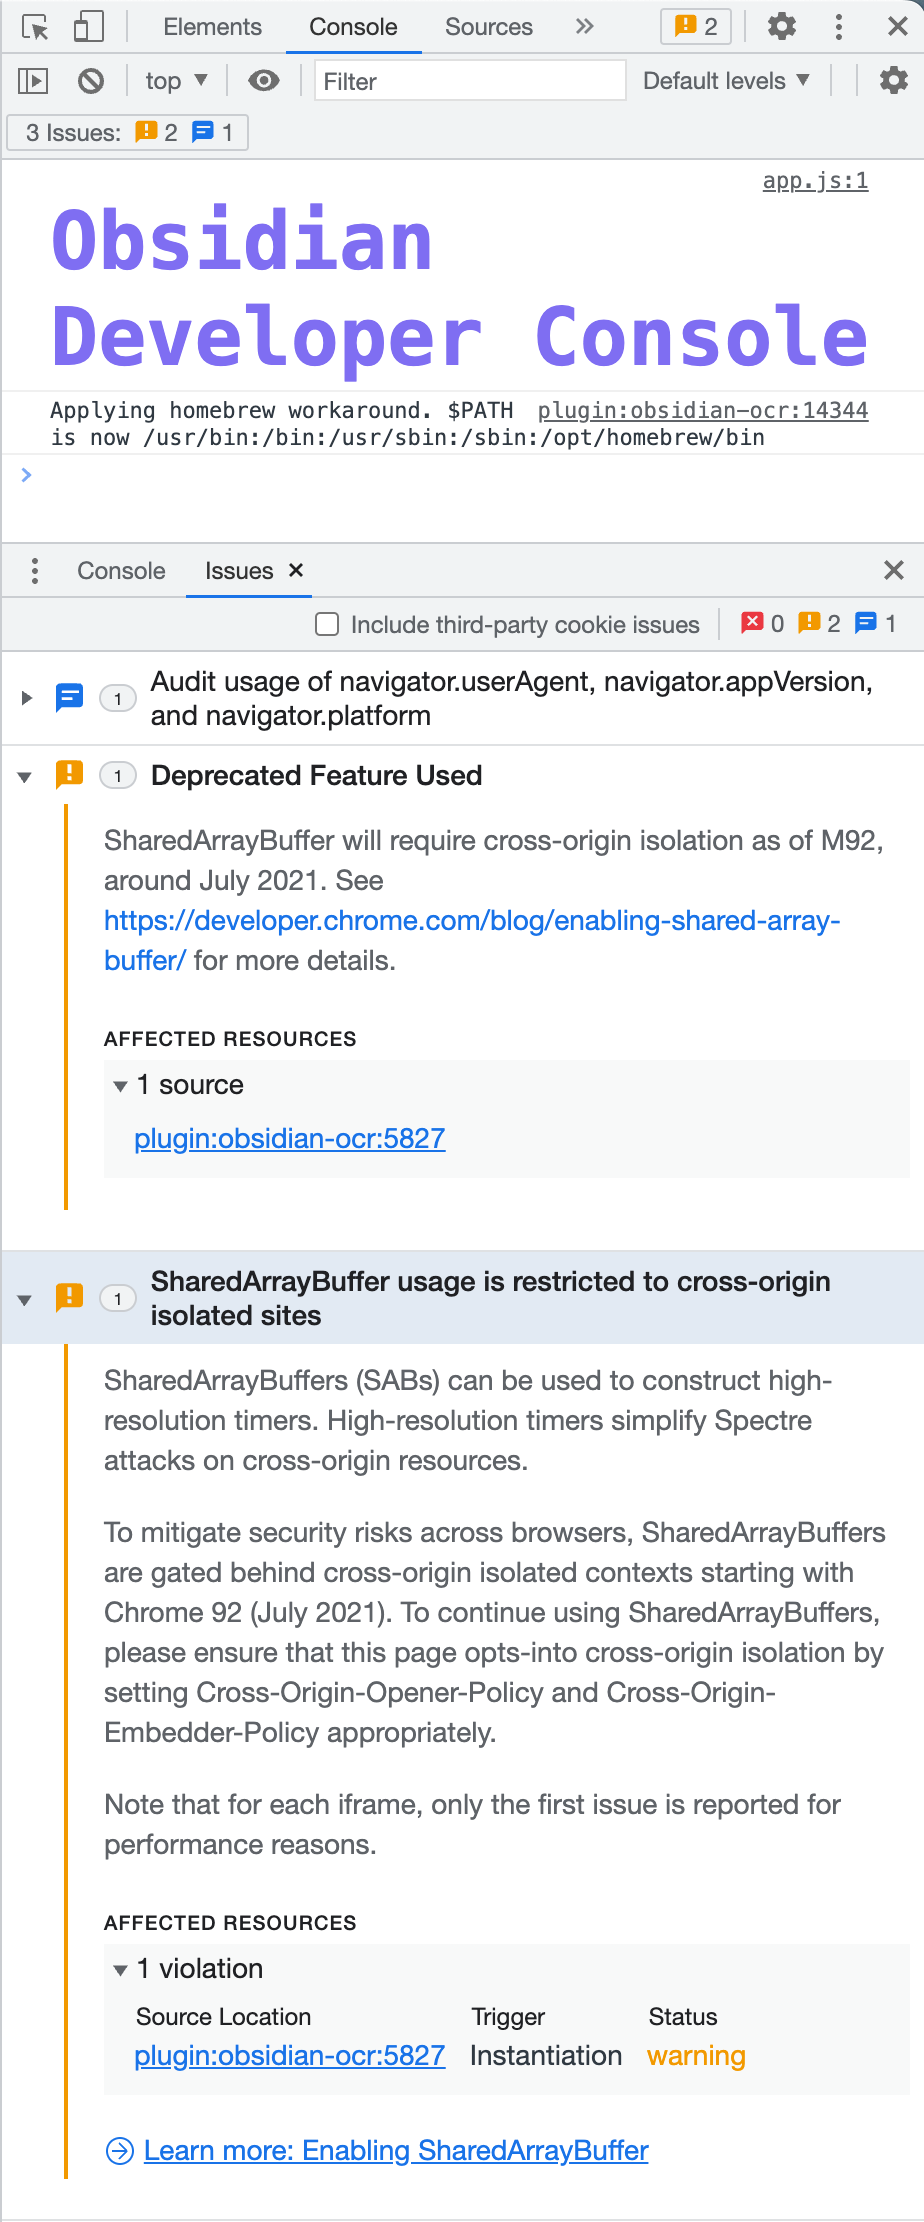Open the top frame context dropdown
Image resolution: width=924 pixels, height=2222 pixels.
pyautogui.click(x=175, y=80)
